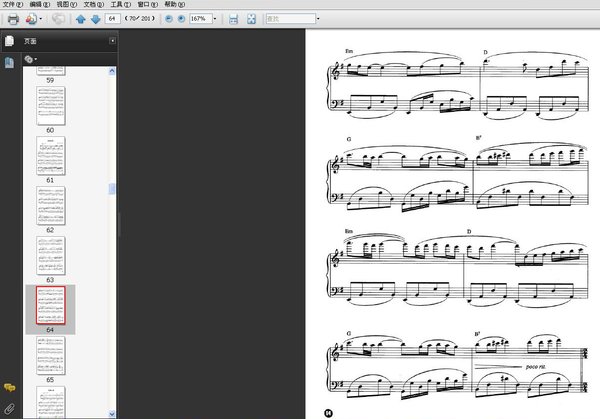The height and width of the screenshot is (419, 600).
Task: Click the Attachments paperclip sidebar icon
Action: (9, 409)
